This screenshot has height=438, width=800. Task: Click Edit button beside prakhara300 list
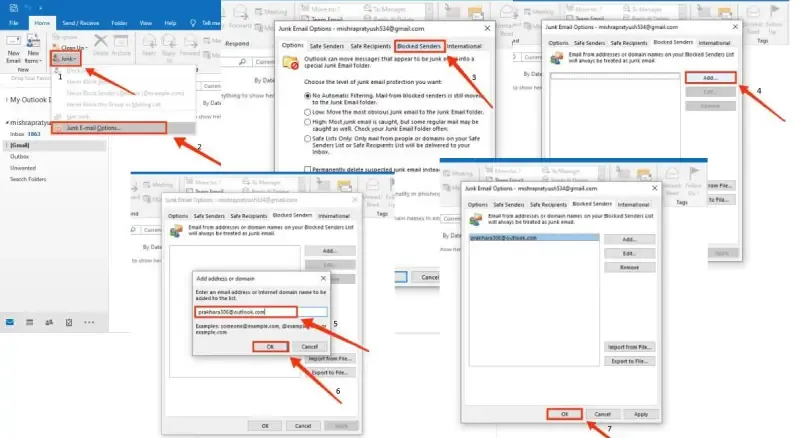coord(630,253)
